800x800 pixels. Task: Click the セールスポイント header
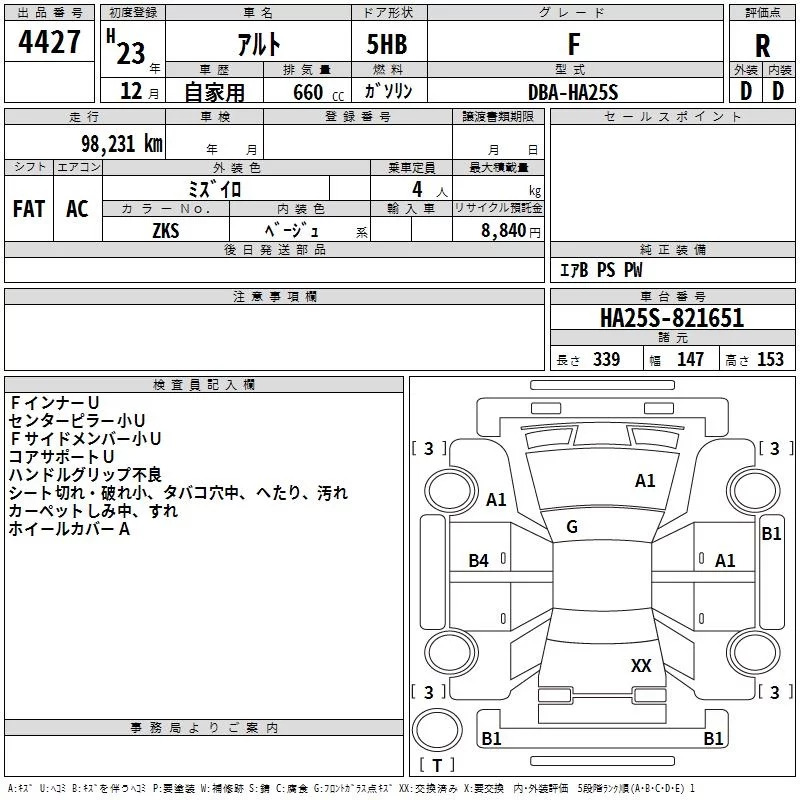pyautogui.click(x=672, y=116)
